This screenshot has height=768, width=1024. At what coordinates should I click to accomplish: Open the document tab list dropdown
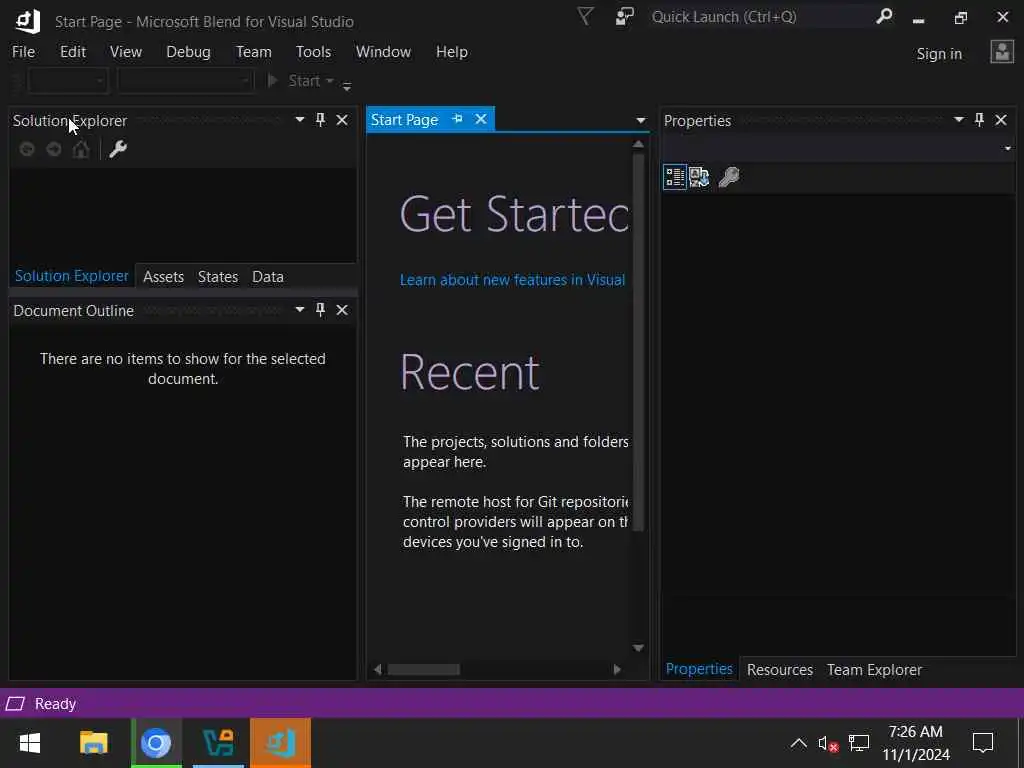(641, 120)
